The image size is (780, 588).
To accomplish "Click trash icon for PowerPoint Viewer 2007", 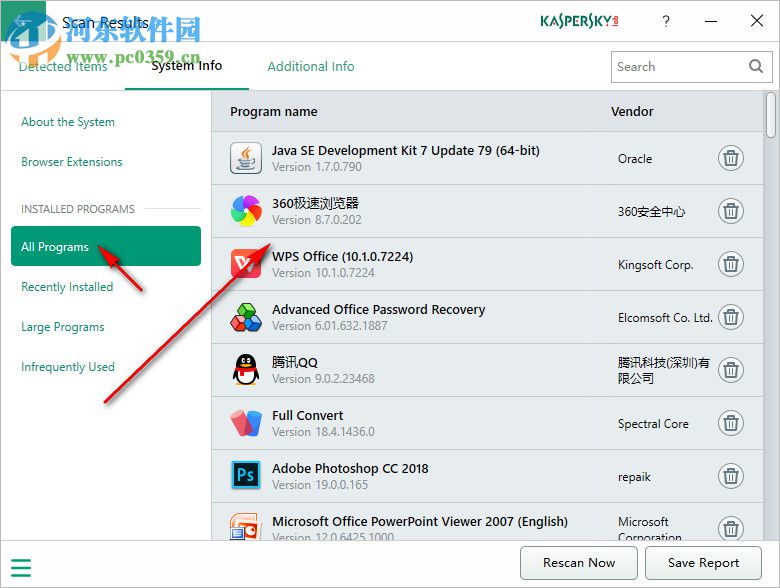I will click(x=730, y=528).
